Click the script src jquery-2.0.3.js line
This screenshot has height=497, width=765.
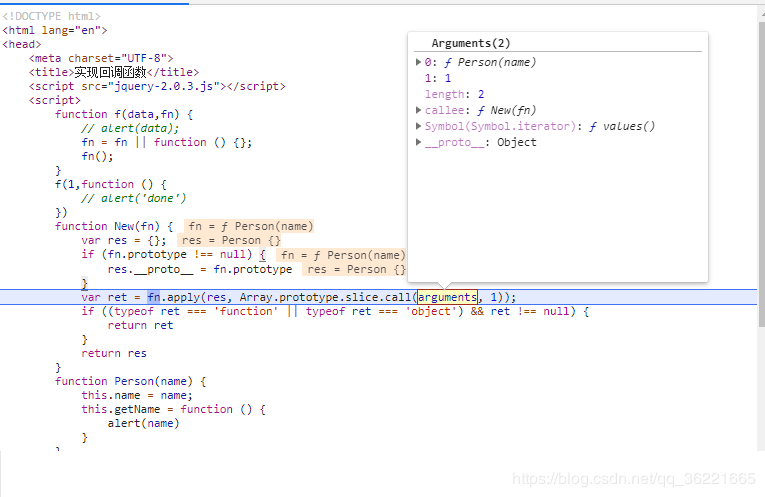157,86
